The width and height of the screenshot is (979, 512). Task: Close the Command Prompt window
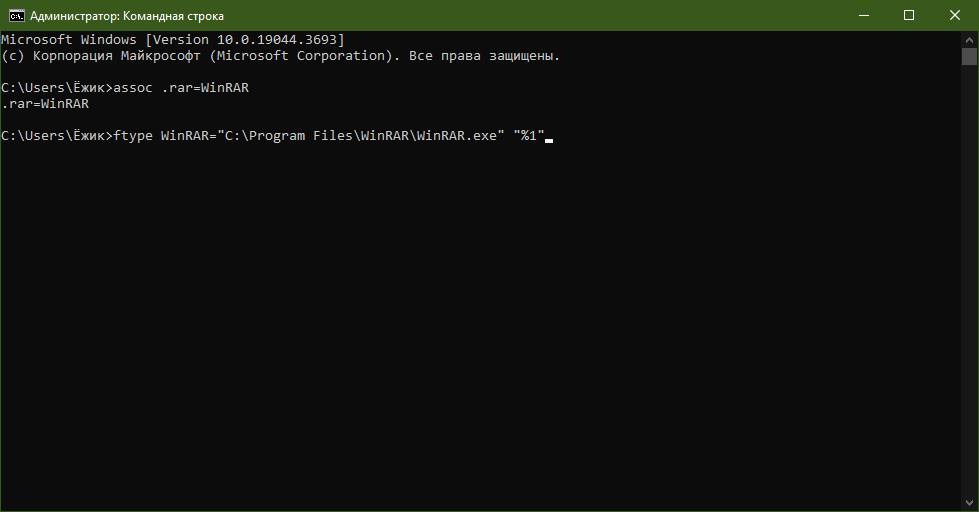coord(955,15)
